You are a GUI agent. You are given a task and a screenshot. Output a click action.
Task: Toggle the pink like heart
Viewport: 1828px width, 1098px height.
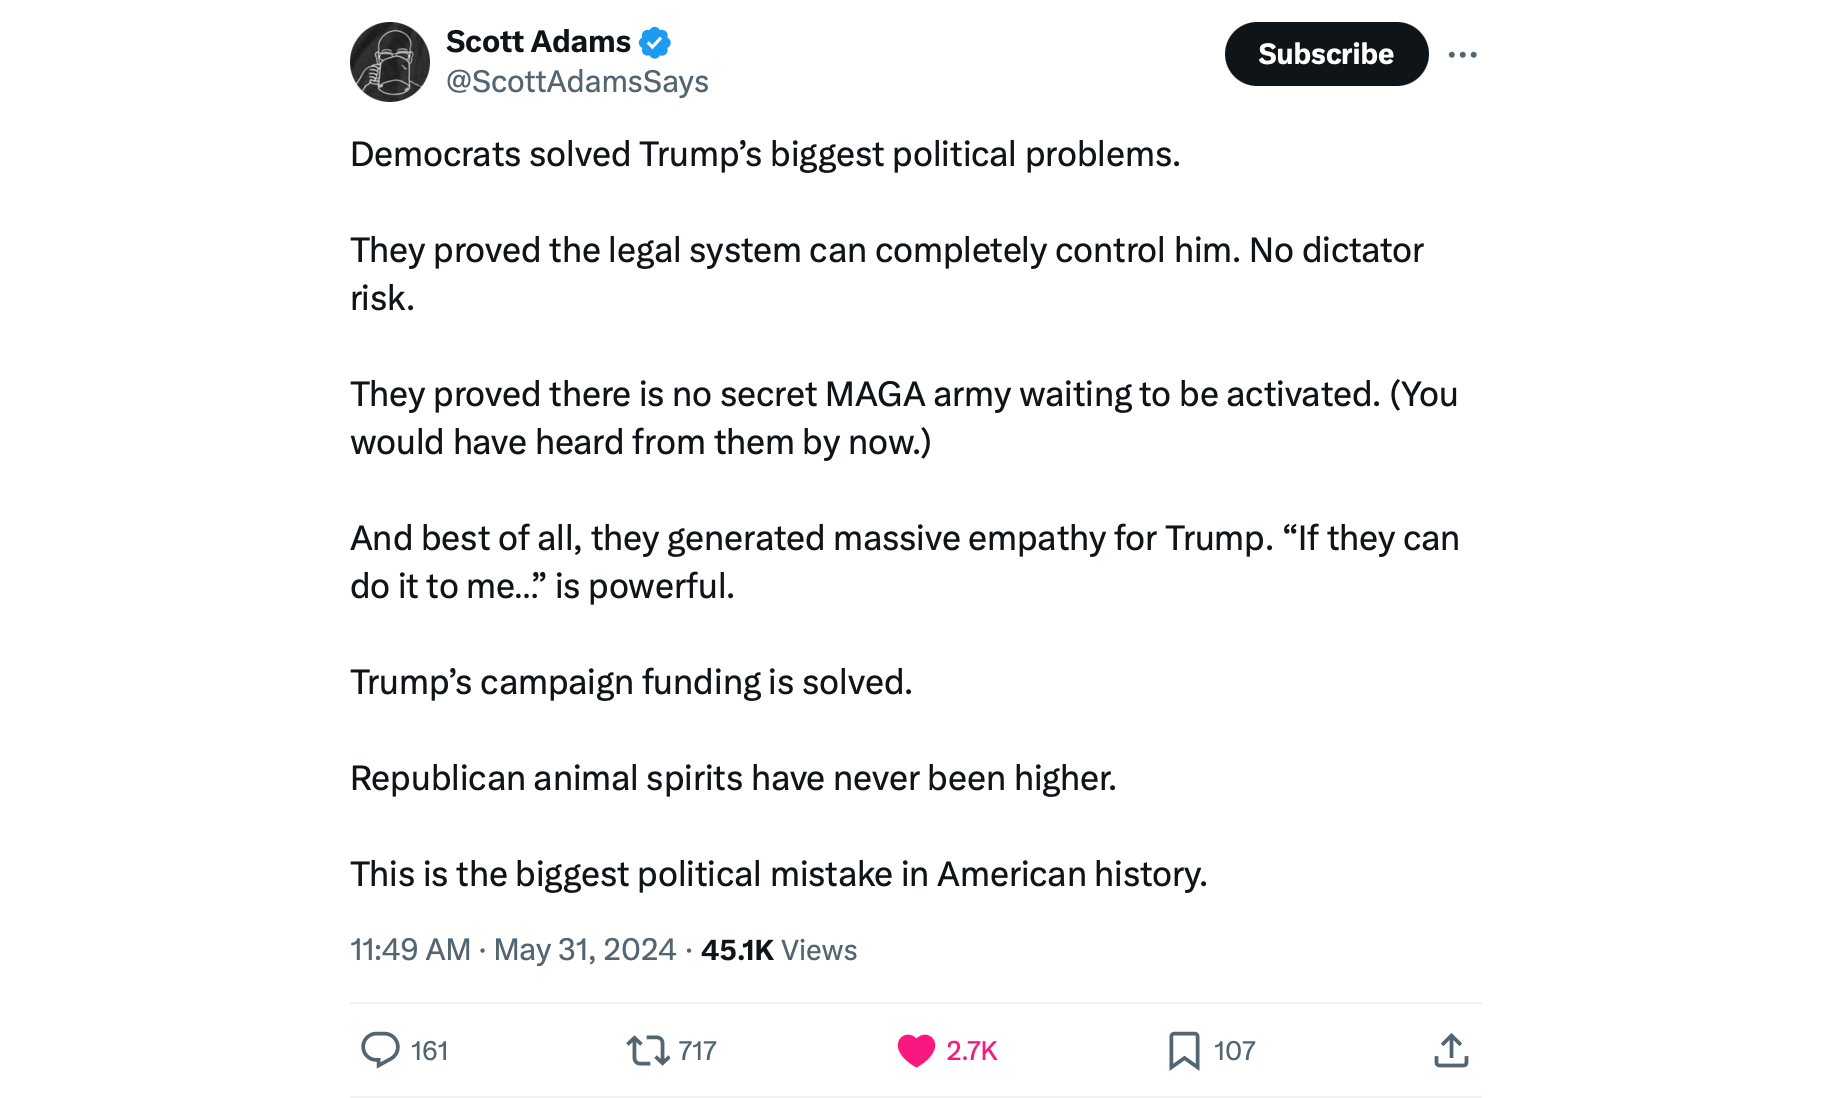[x=916, y=1050]
